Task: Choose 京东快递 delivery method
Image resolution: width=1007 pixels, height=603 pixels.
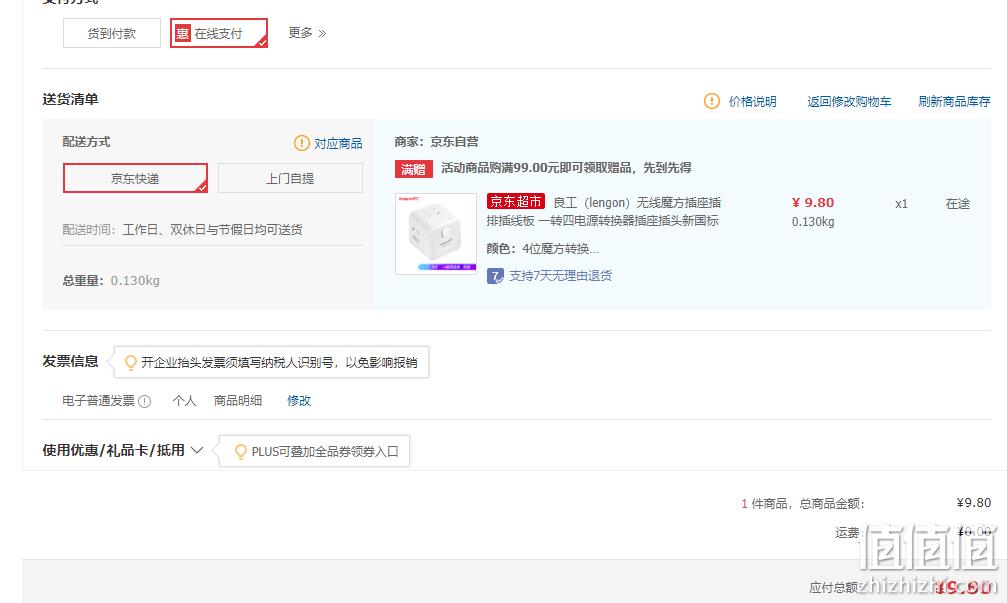Action: (136, 178)
